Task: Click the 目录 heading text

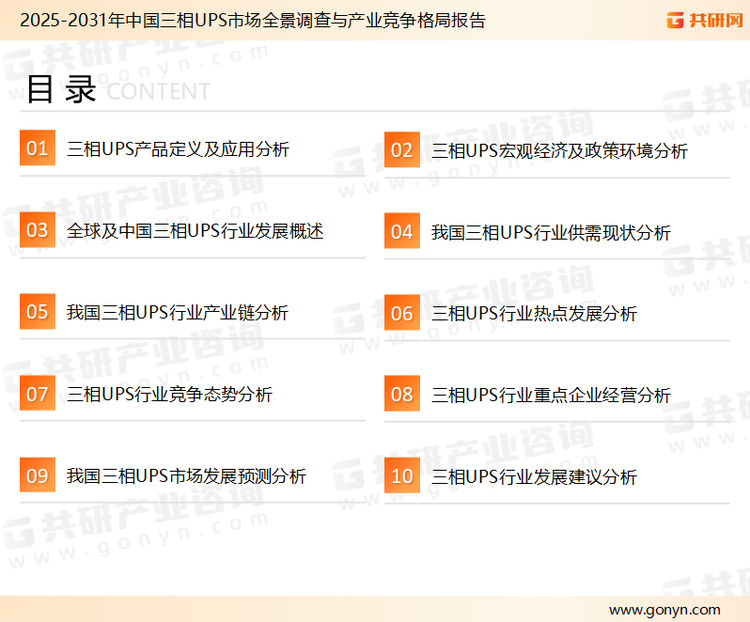Action: click(x=60, y=89)
